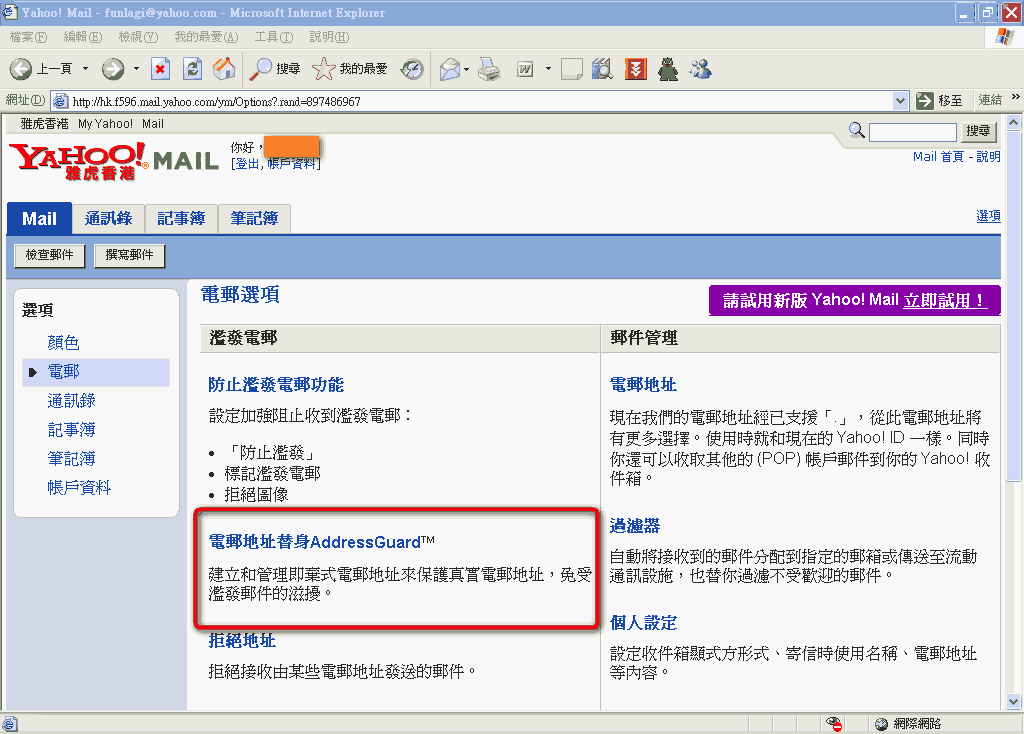Click the Search 搜尋 magnifier toolbar button
The image size is (1024, 734).
(275, 69)
